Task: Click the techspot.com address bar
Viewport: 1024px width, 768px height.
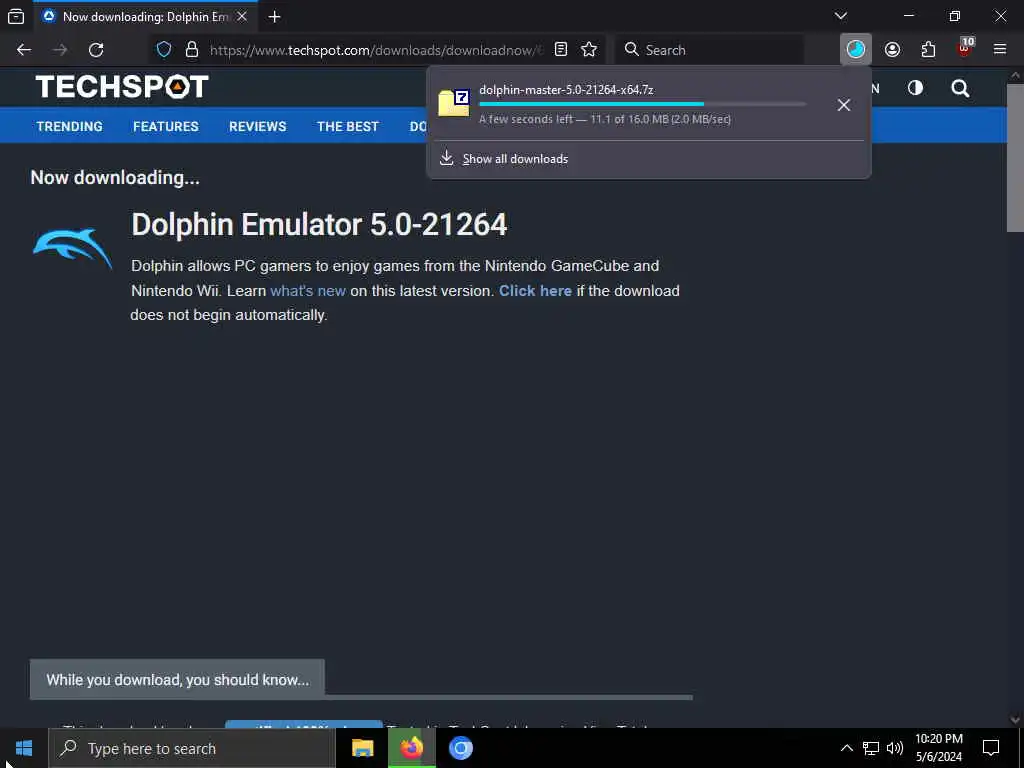Action: point(376,50)
